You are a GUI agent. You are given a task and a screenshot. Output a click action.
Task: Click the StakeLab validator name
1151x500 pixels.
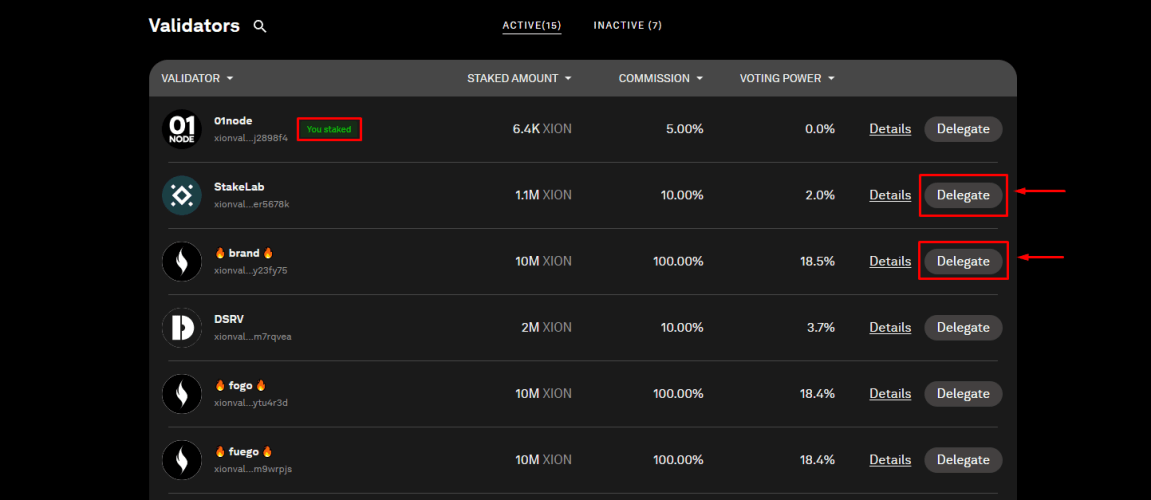click(x=239, y=186)
